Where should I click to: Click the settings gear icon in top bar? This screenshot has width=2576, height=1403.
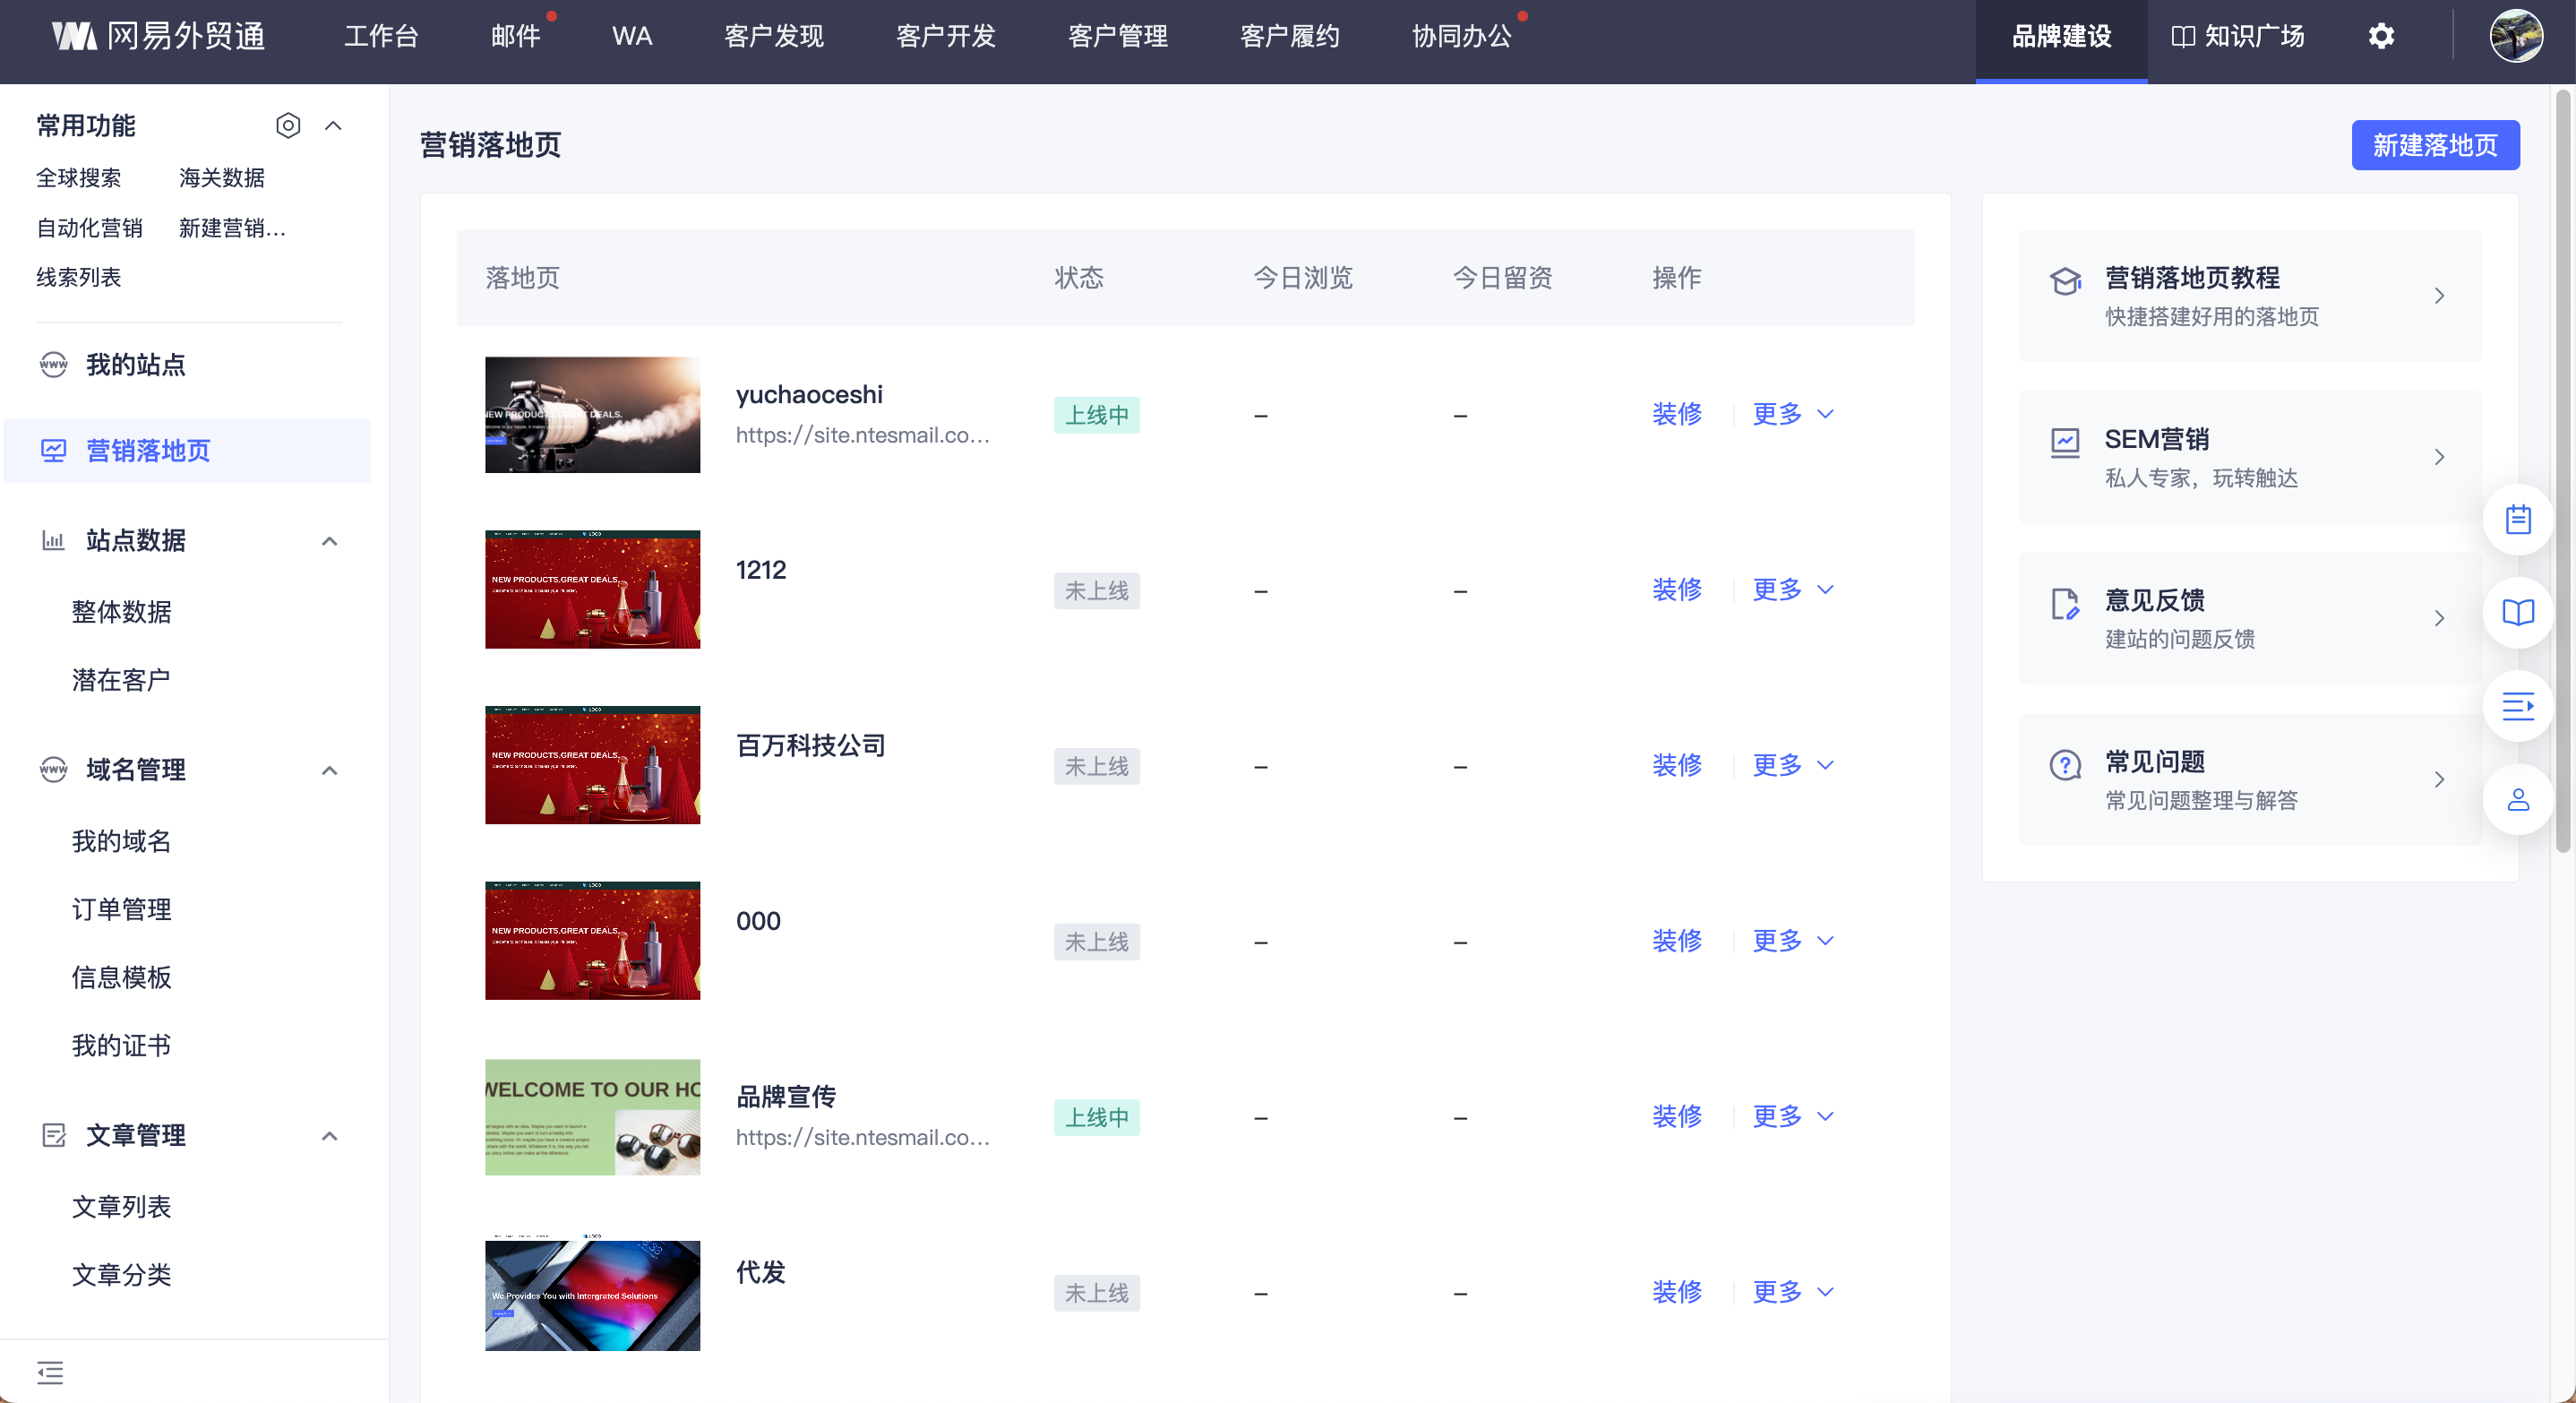coord(2381,37)
